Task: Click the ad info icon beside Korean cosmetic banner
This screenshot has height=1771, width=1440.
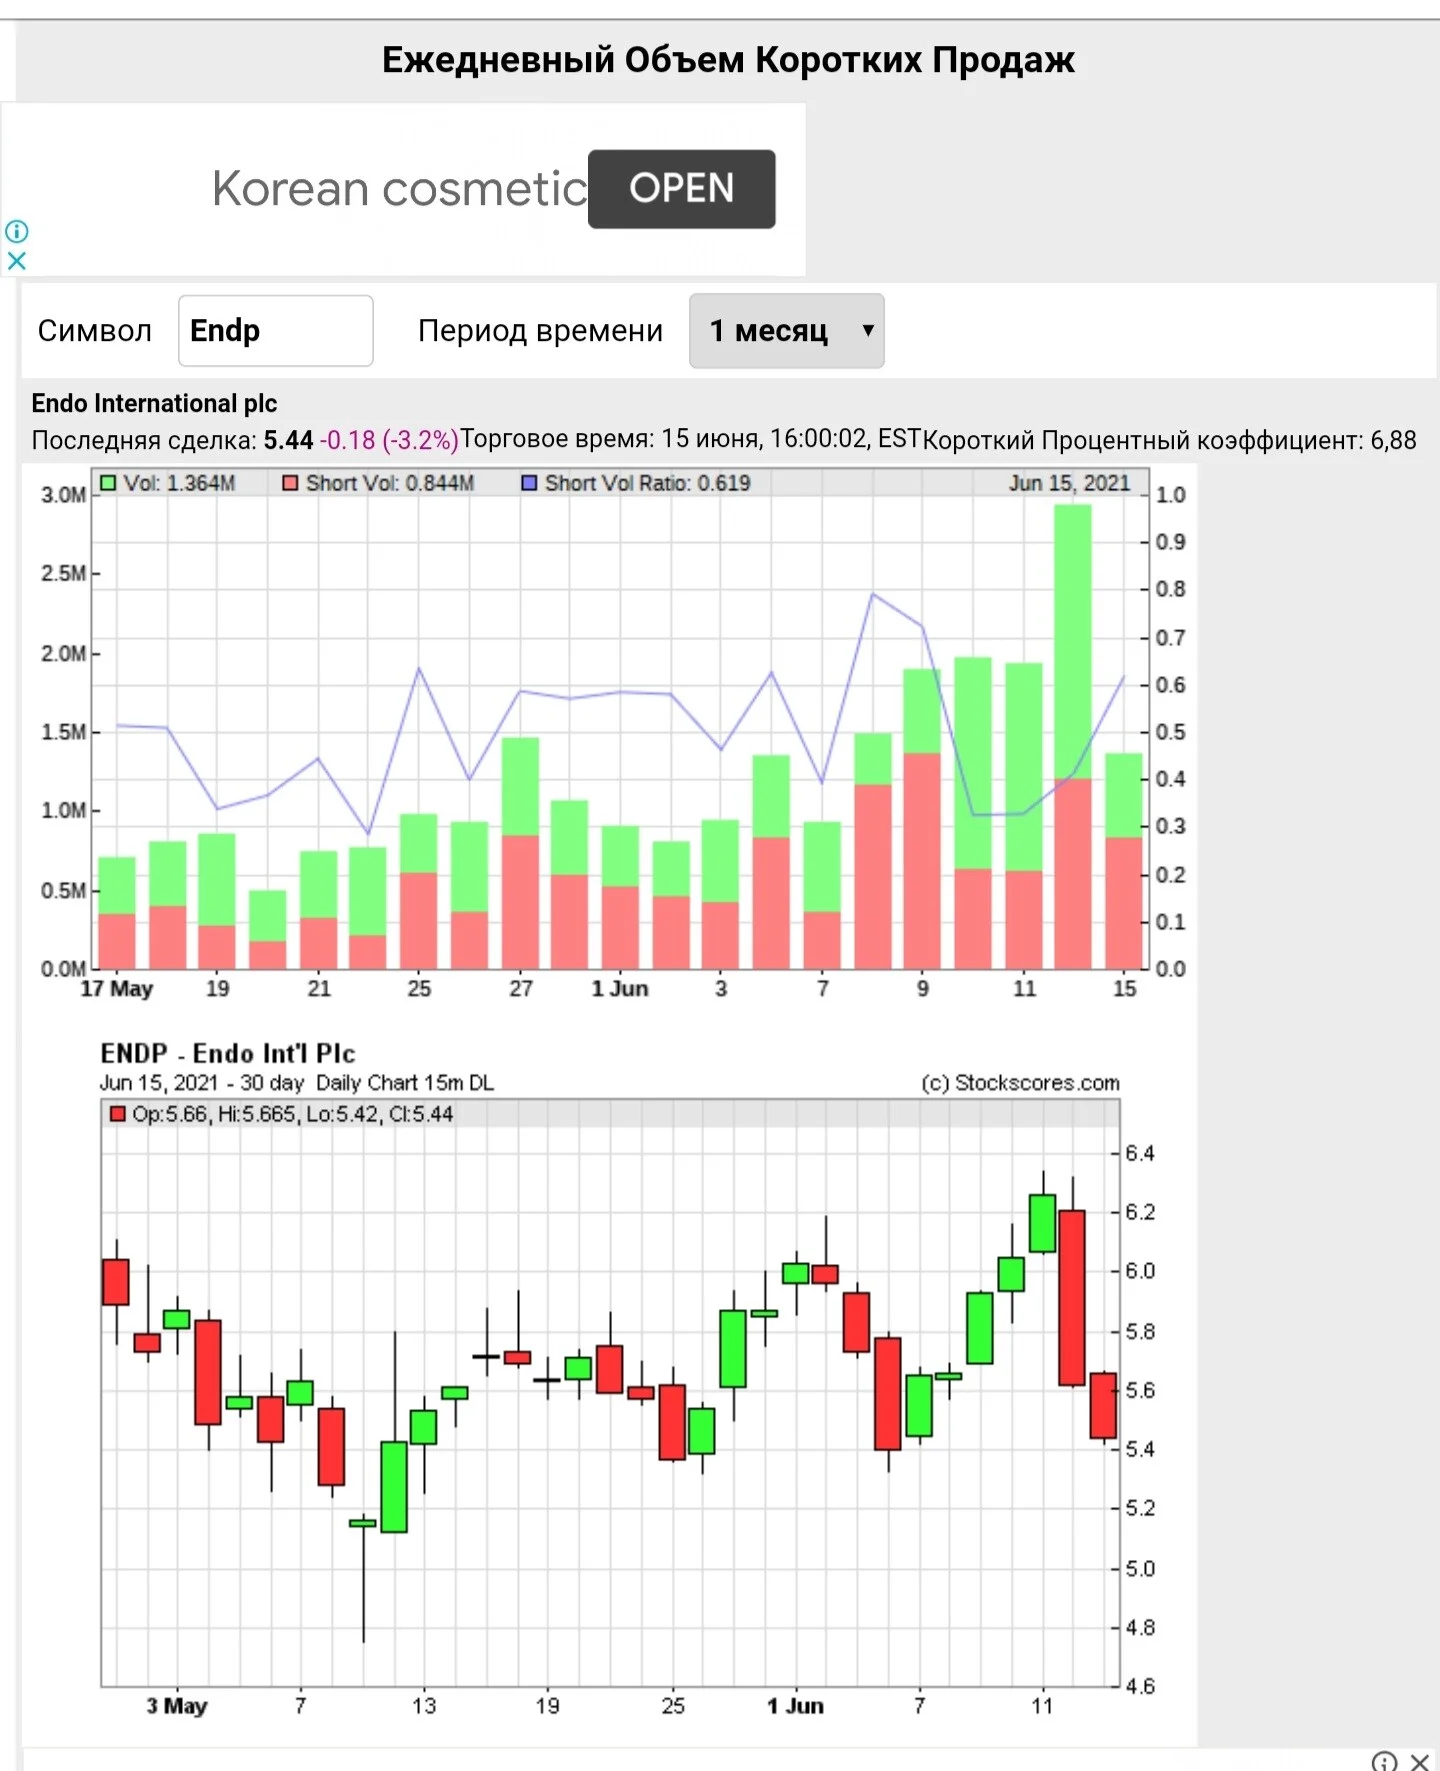Action: click(x=17, y=232)
